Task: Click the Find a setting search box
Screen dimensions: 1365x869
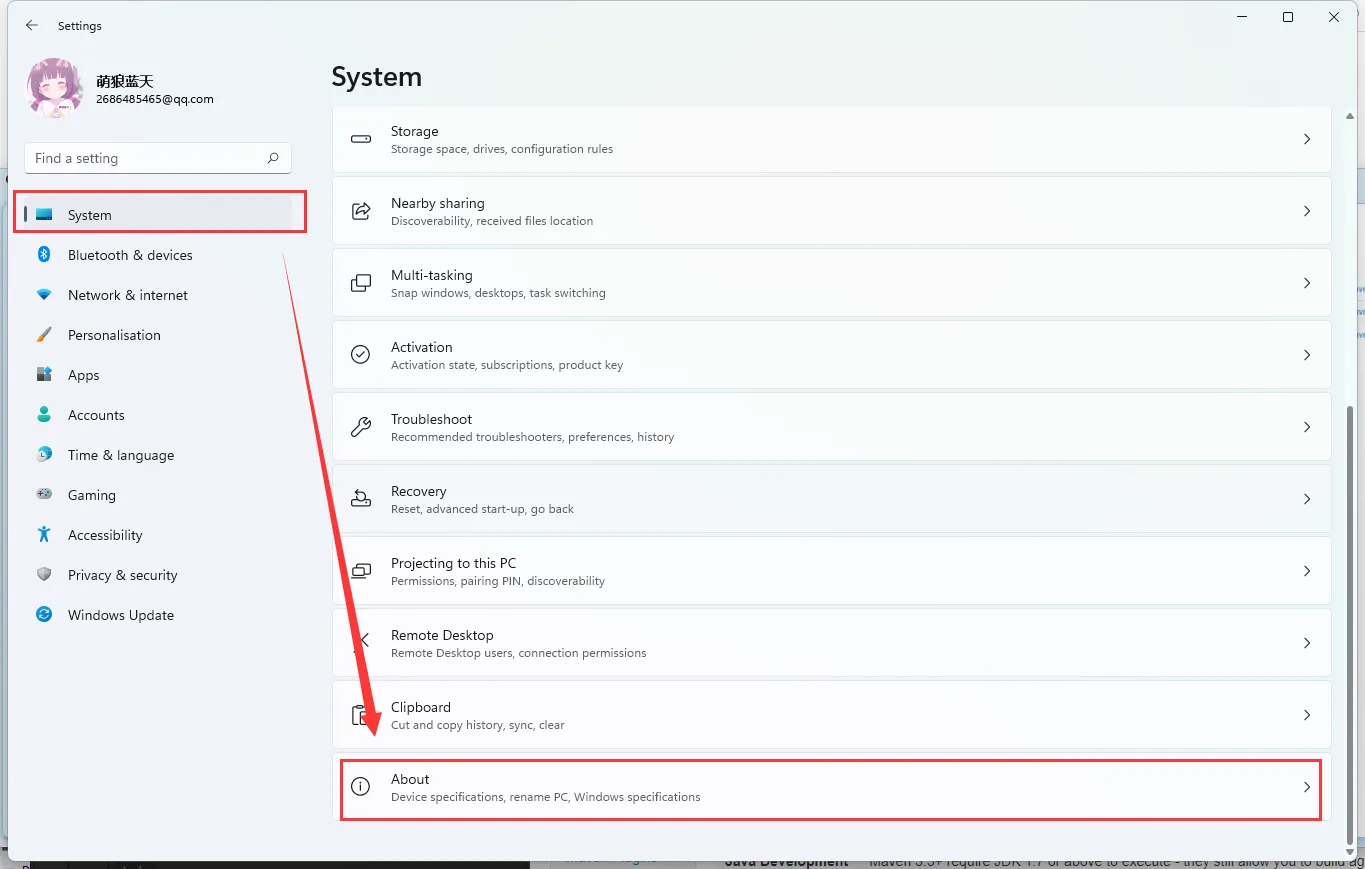Action: [x=158, y=158]
